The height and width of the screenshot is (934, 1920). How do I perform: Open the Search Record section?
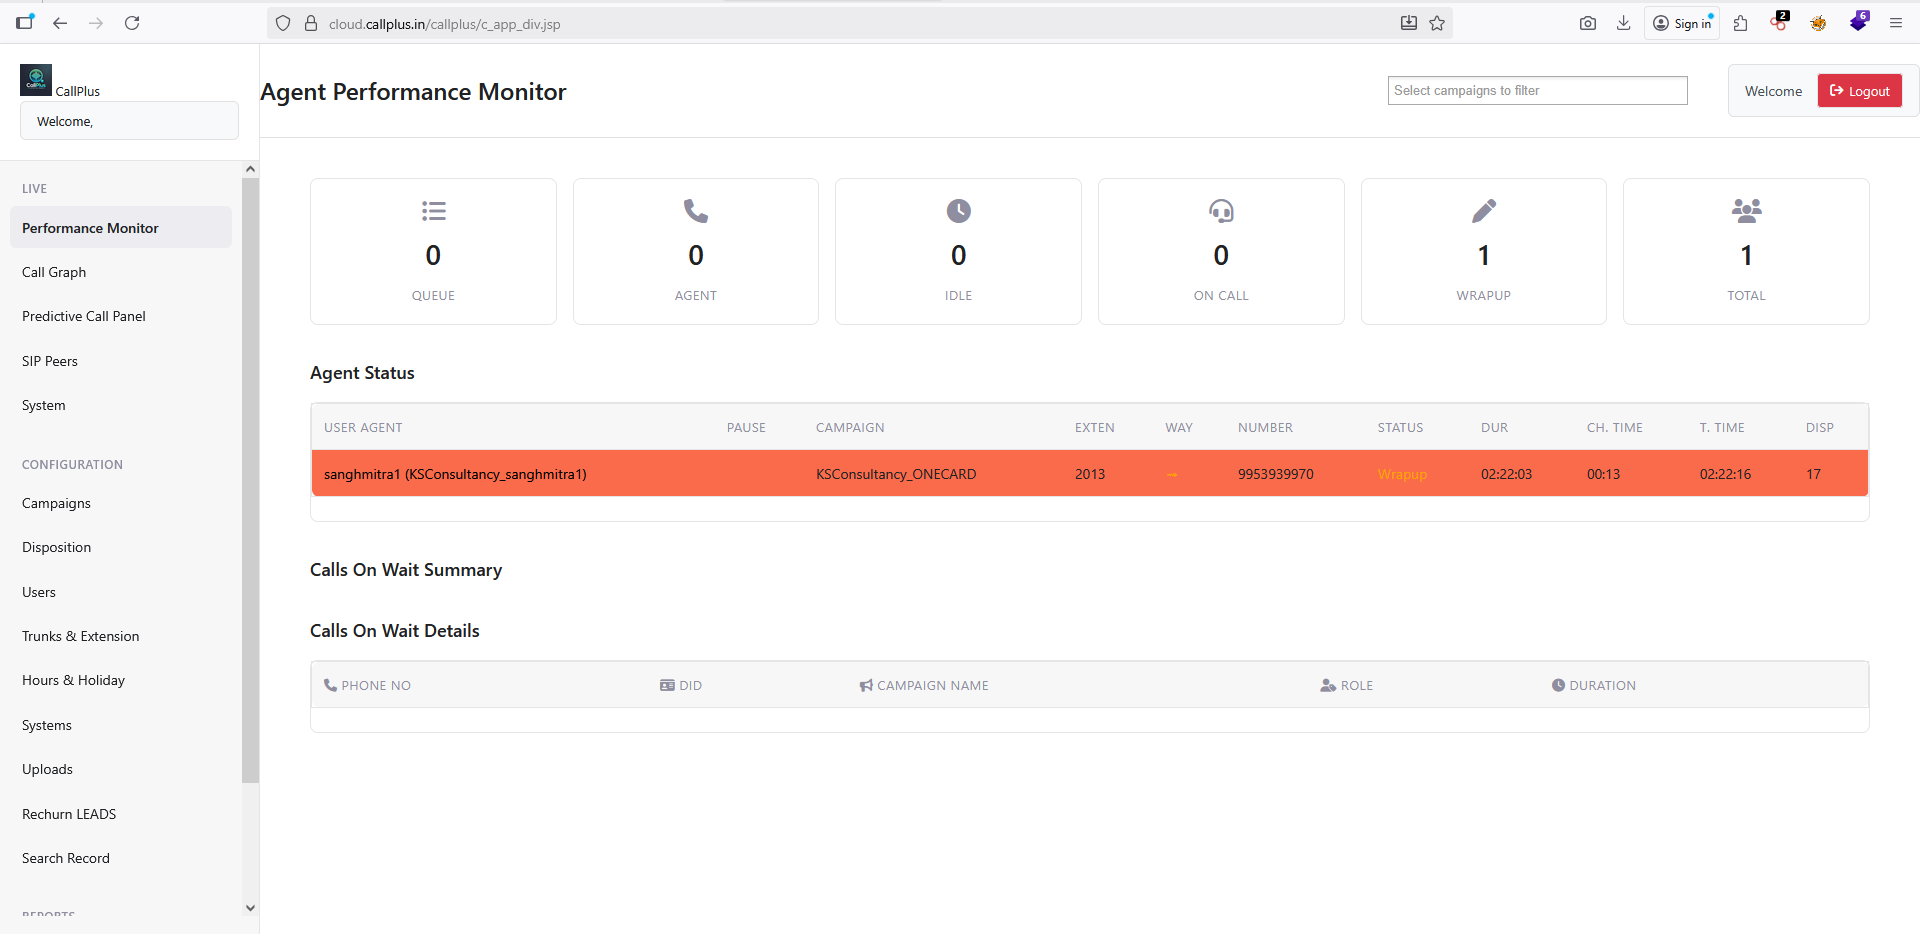[65, 857]
